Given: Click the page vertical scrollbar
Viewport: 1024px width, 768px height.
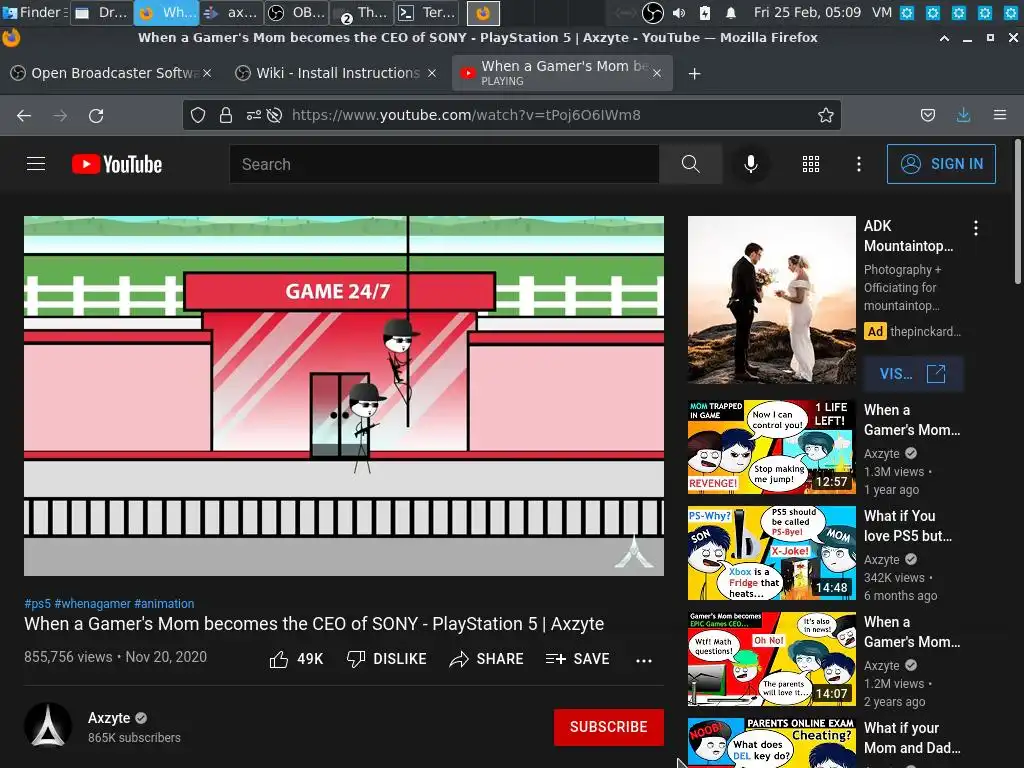Looking at the screenshot, I should pos(1018,212).
